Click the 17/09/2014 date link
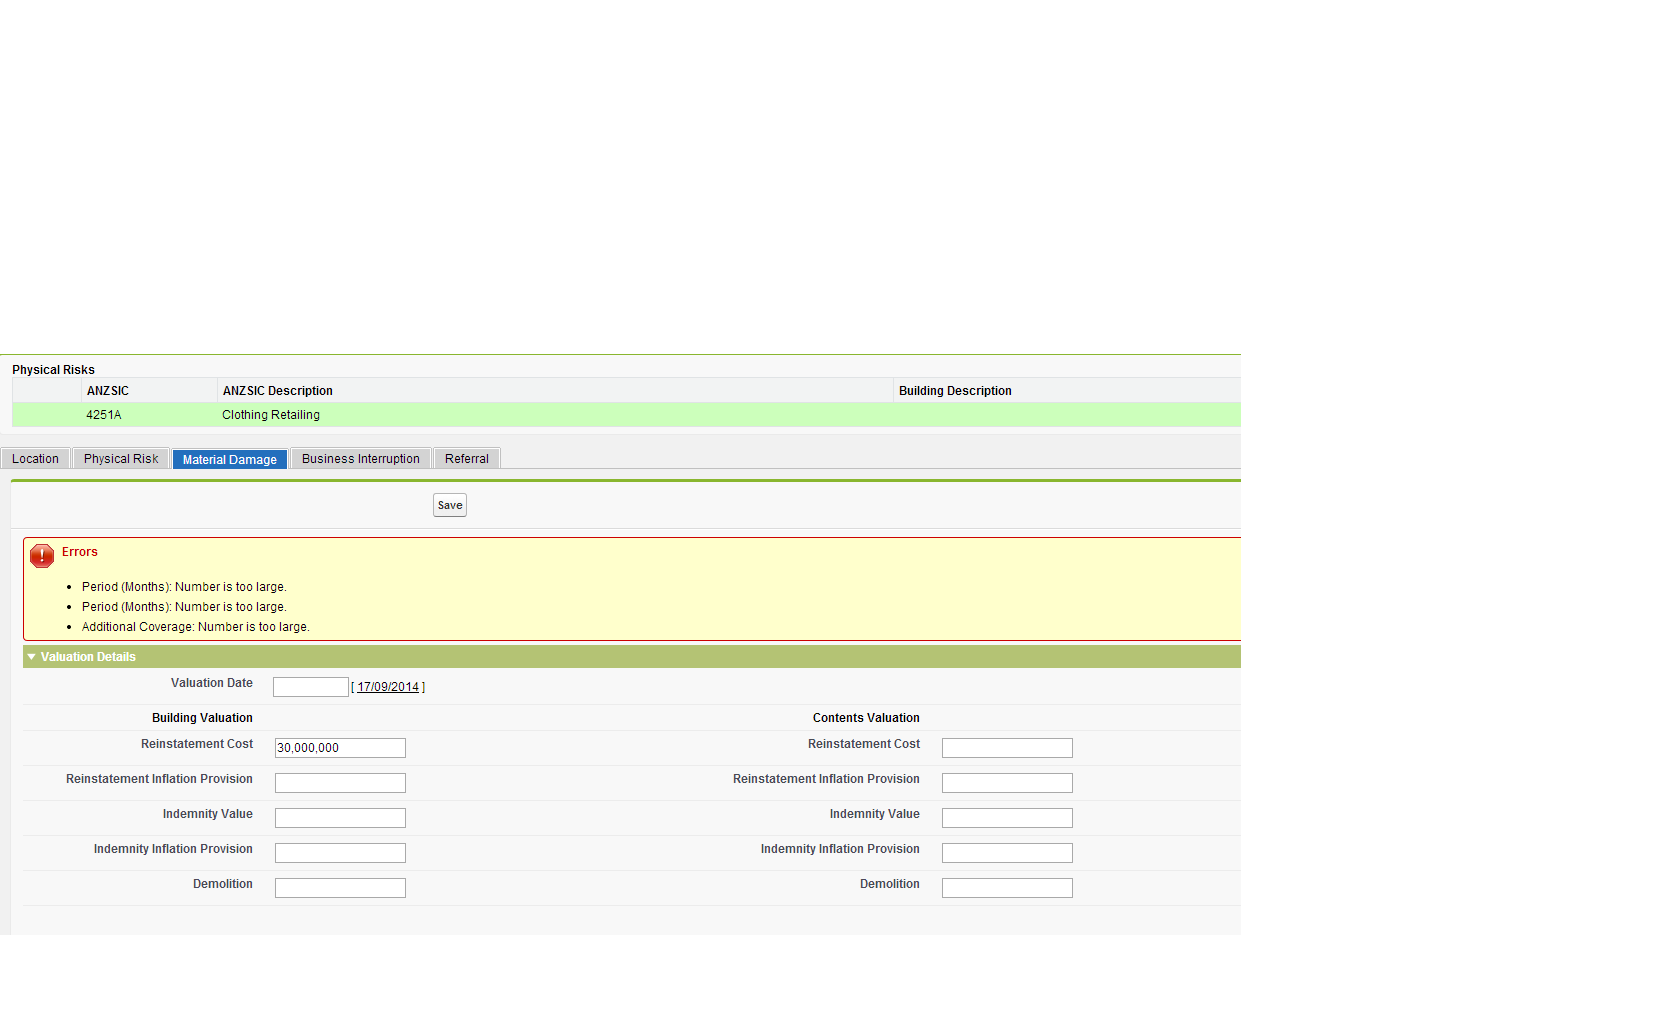Image resolution: width=1680 pixels, height=1010 pixels. coord(388,687)
